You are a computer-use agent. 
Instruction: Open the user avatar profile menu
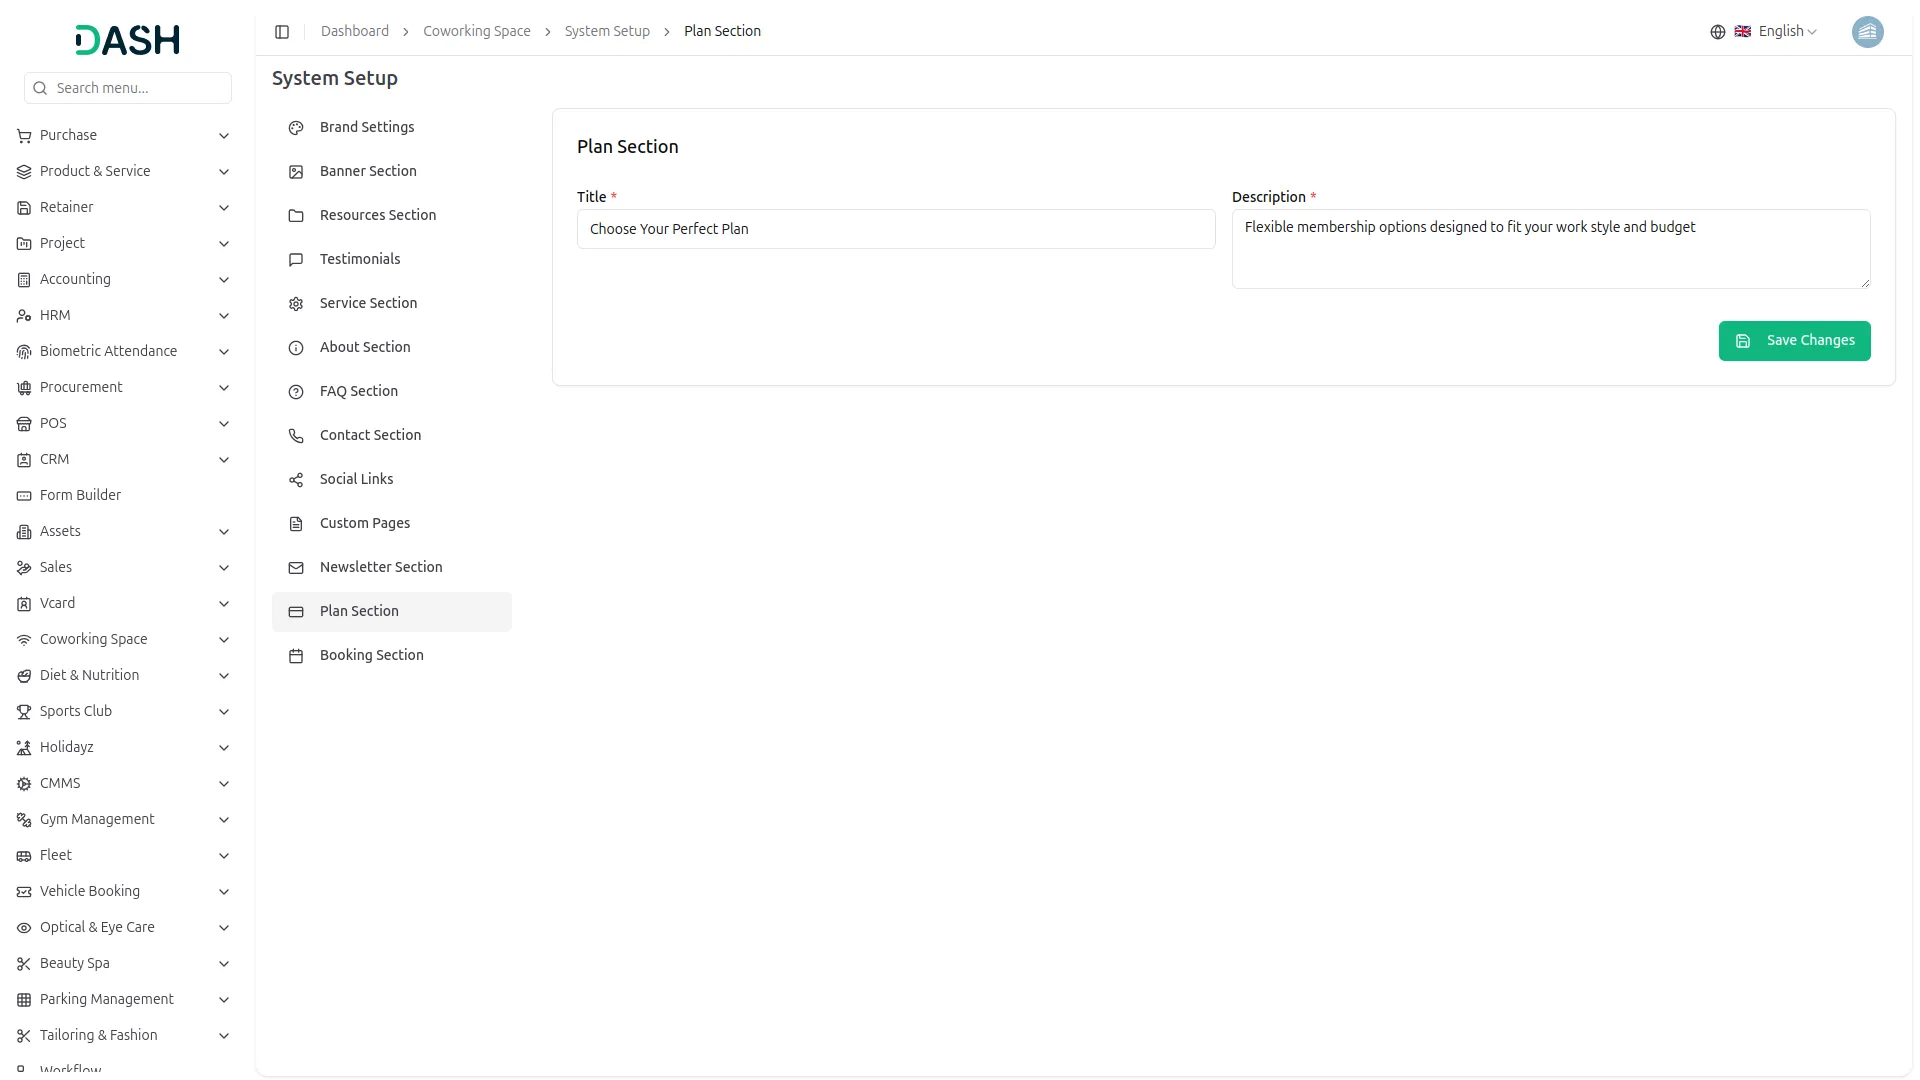pos(1867,32)
